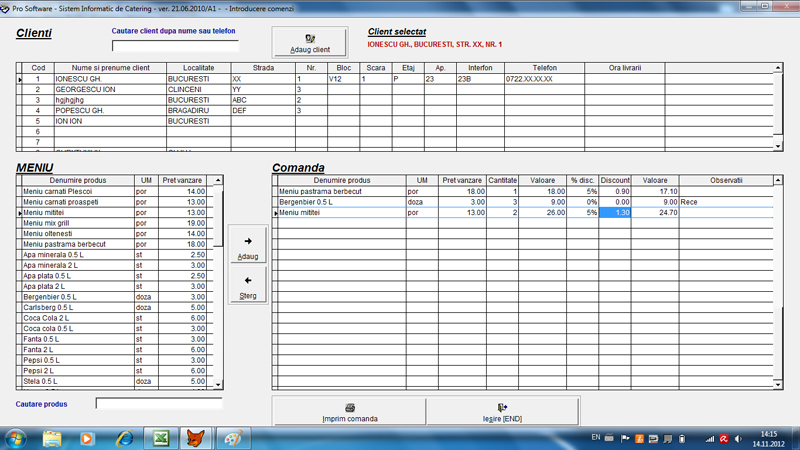The width and height of the screenshot is (800, 450).
Task: Click the CLINCENI locality cell
Action: tap(198, 89)
